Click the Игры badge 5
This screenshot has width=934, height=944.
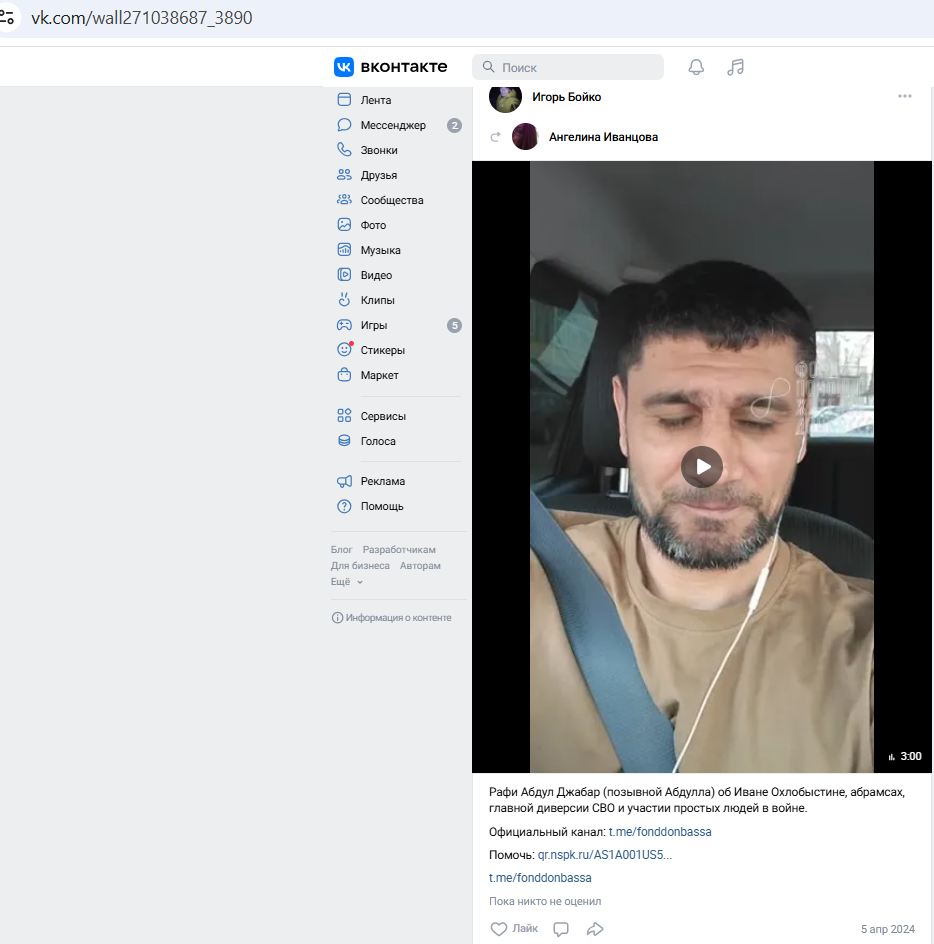454,325
